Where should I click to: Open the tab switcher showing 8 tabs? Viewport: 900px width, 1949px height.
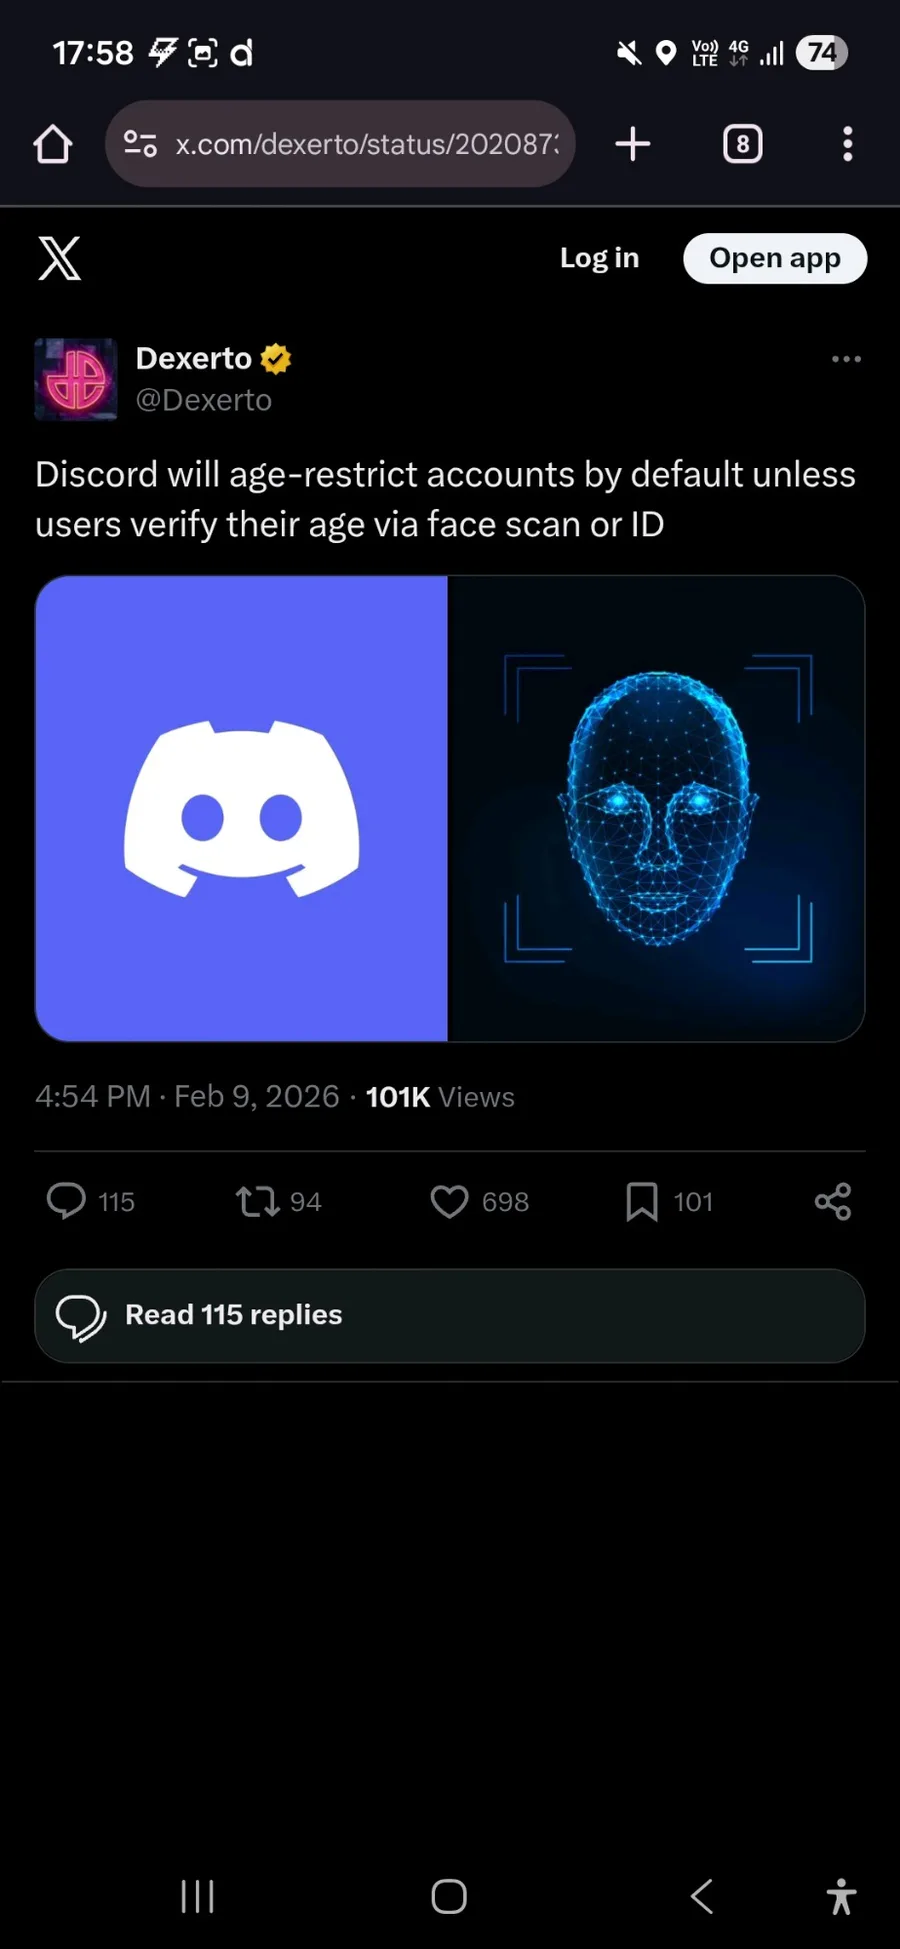pos(742,144)
